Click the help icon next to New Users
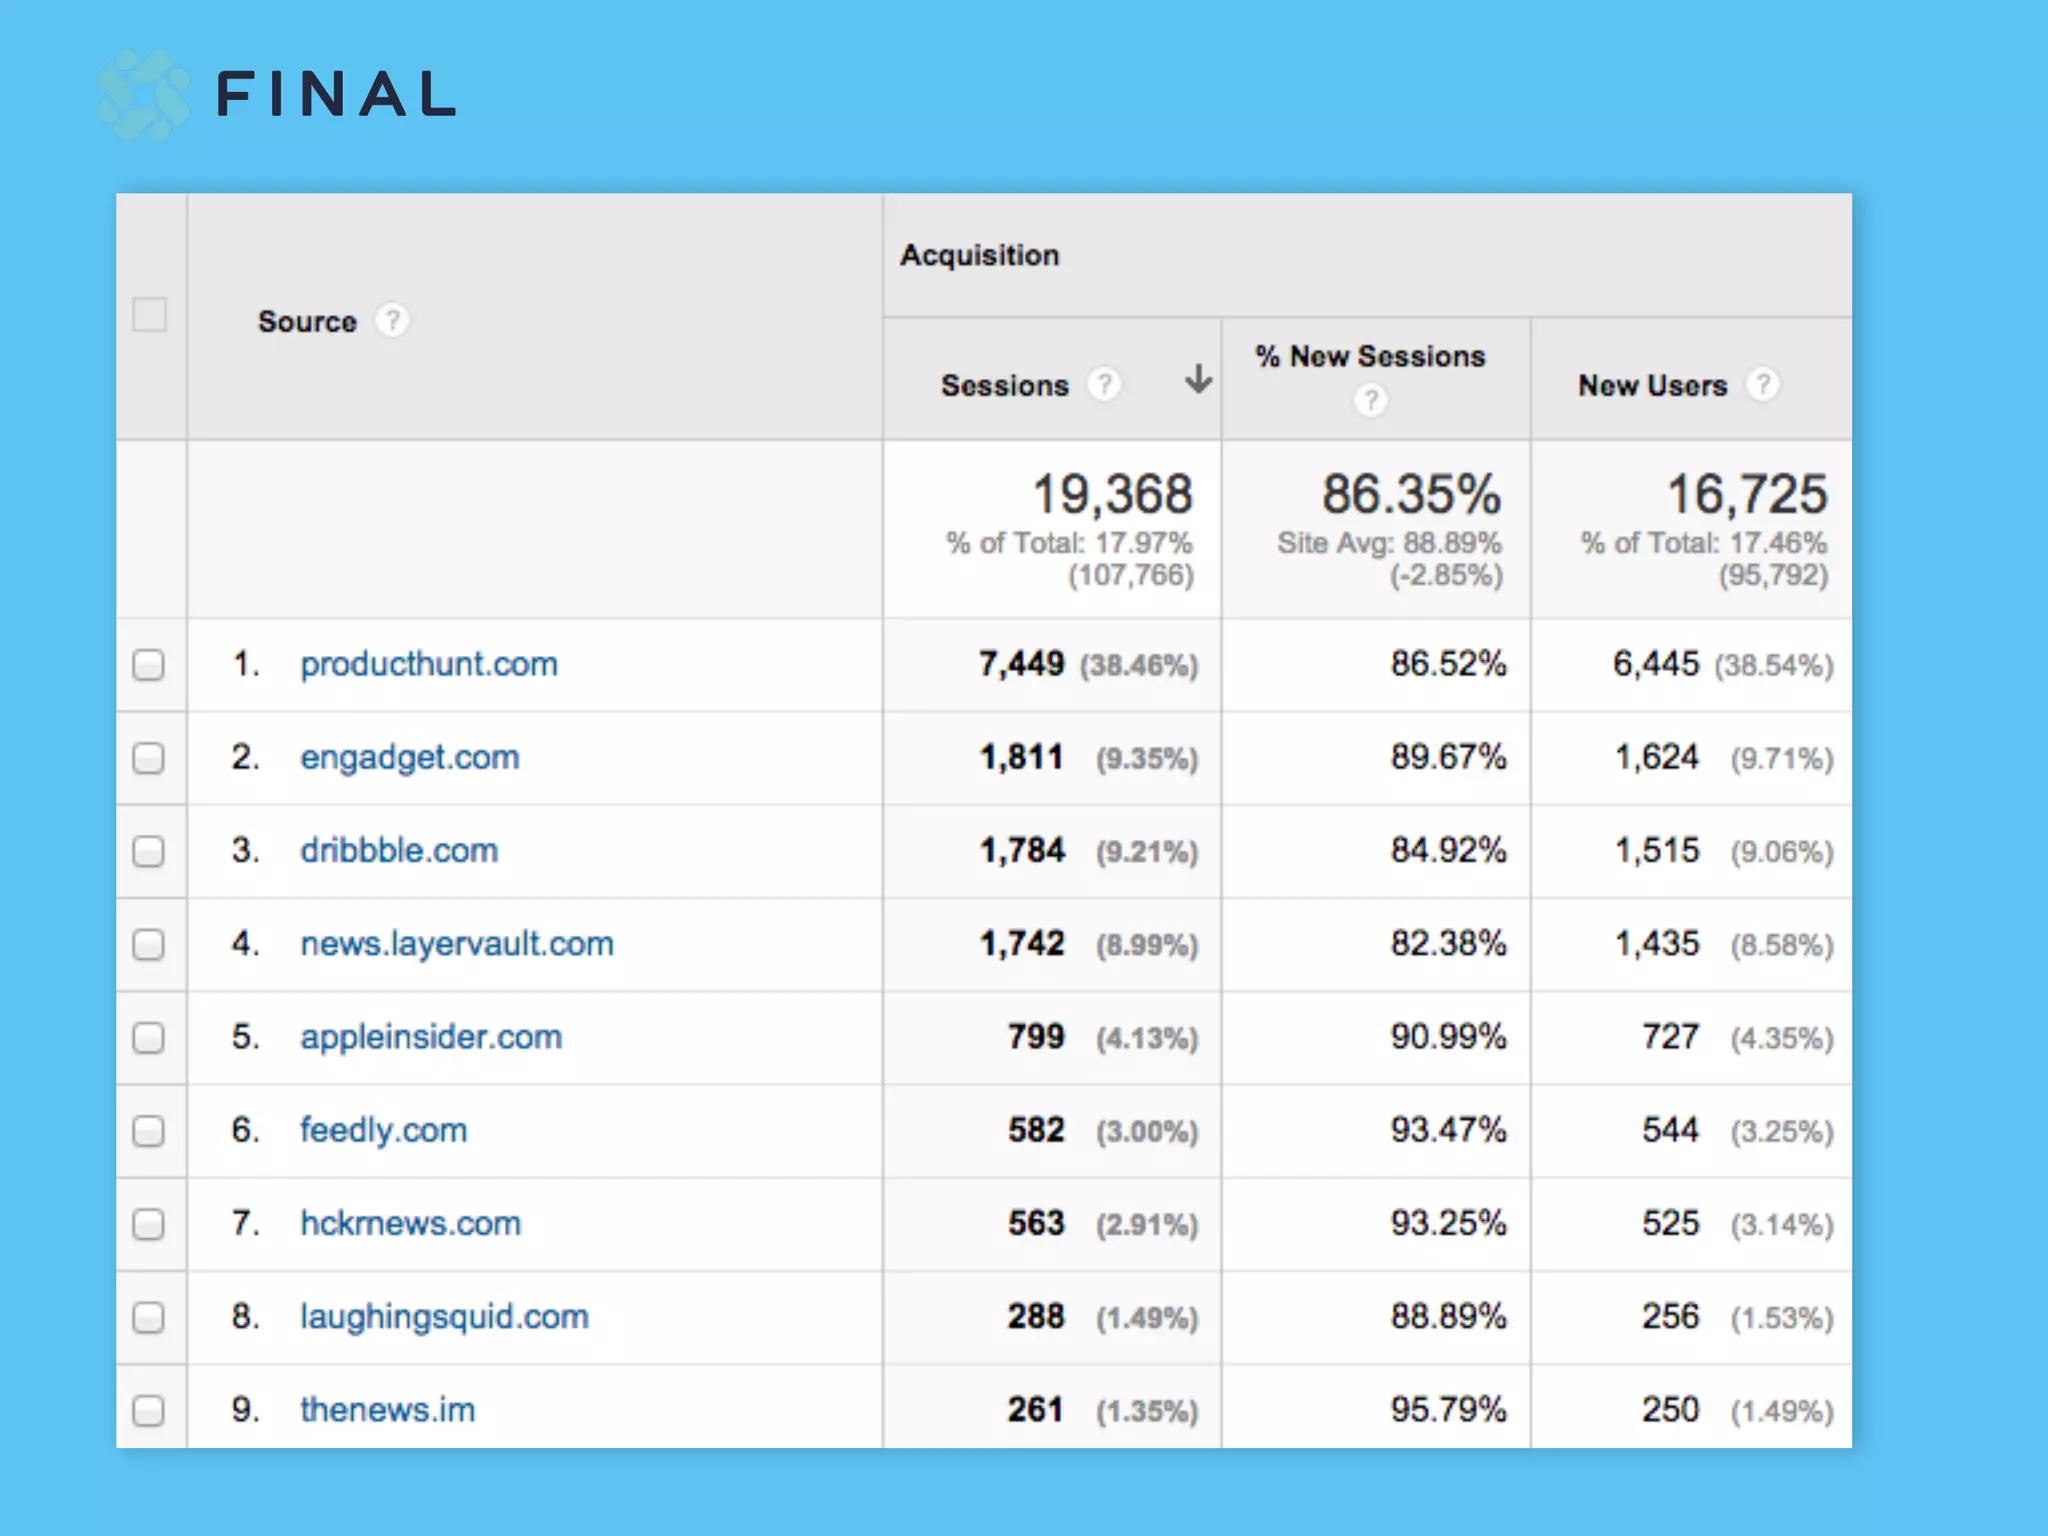 pyautogui.click(x=1763, y=384)
